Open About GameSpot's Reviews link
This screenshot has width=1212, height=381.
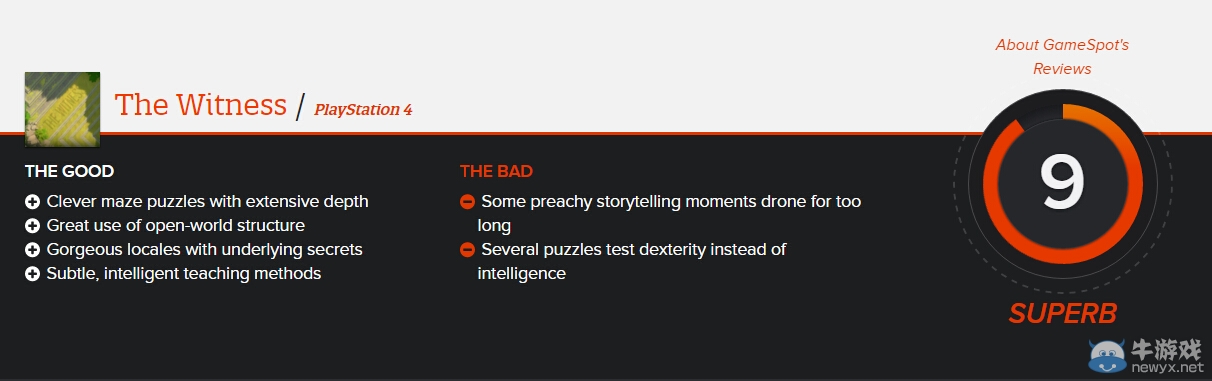[x=1062, y=57]
